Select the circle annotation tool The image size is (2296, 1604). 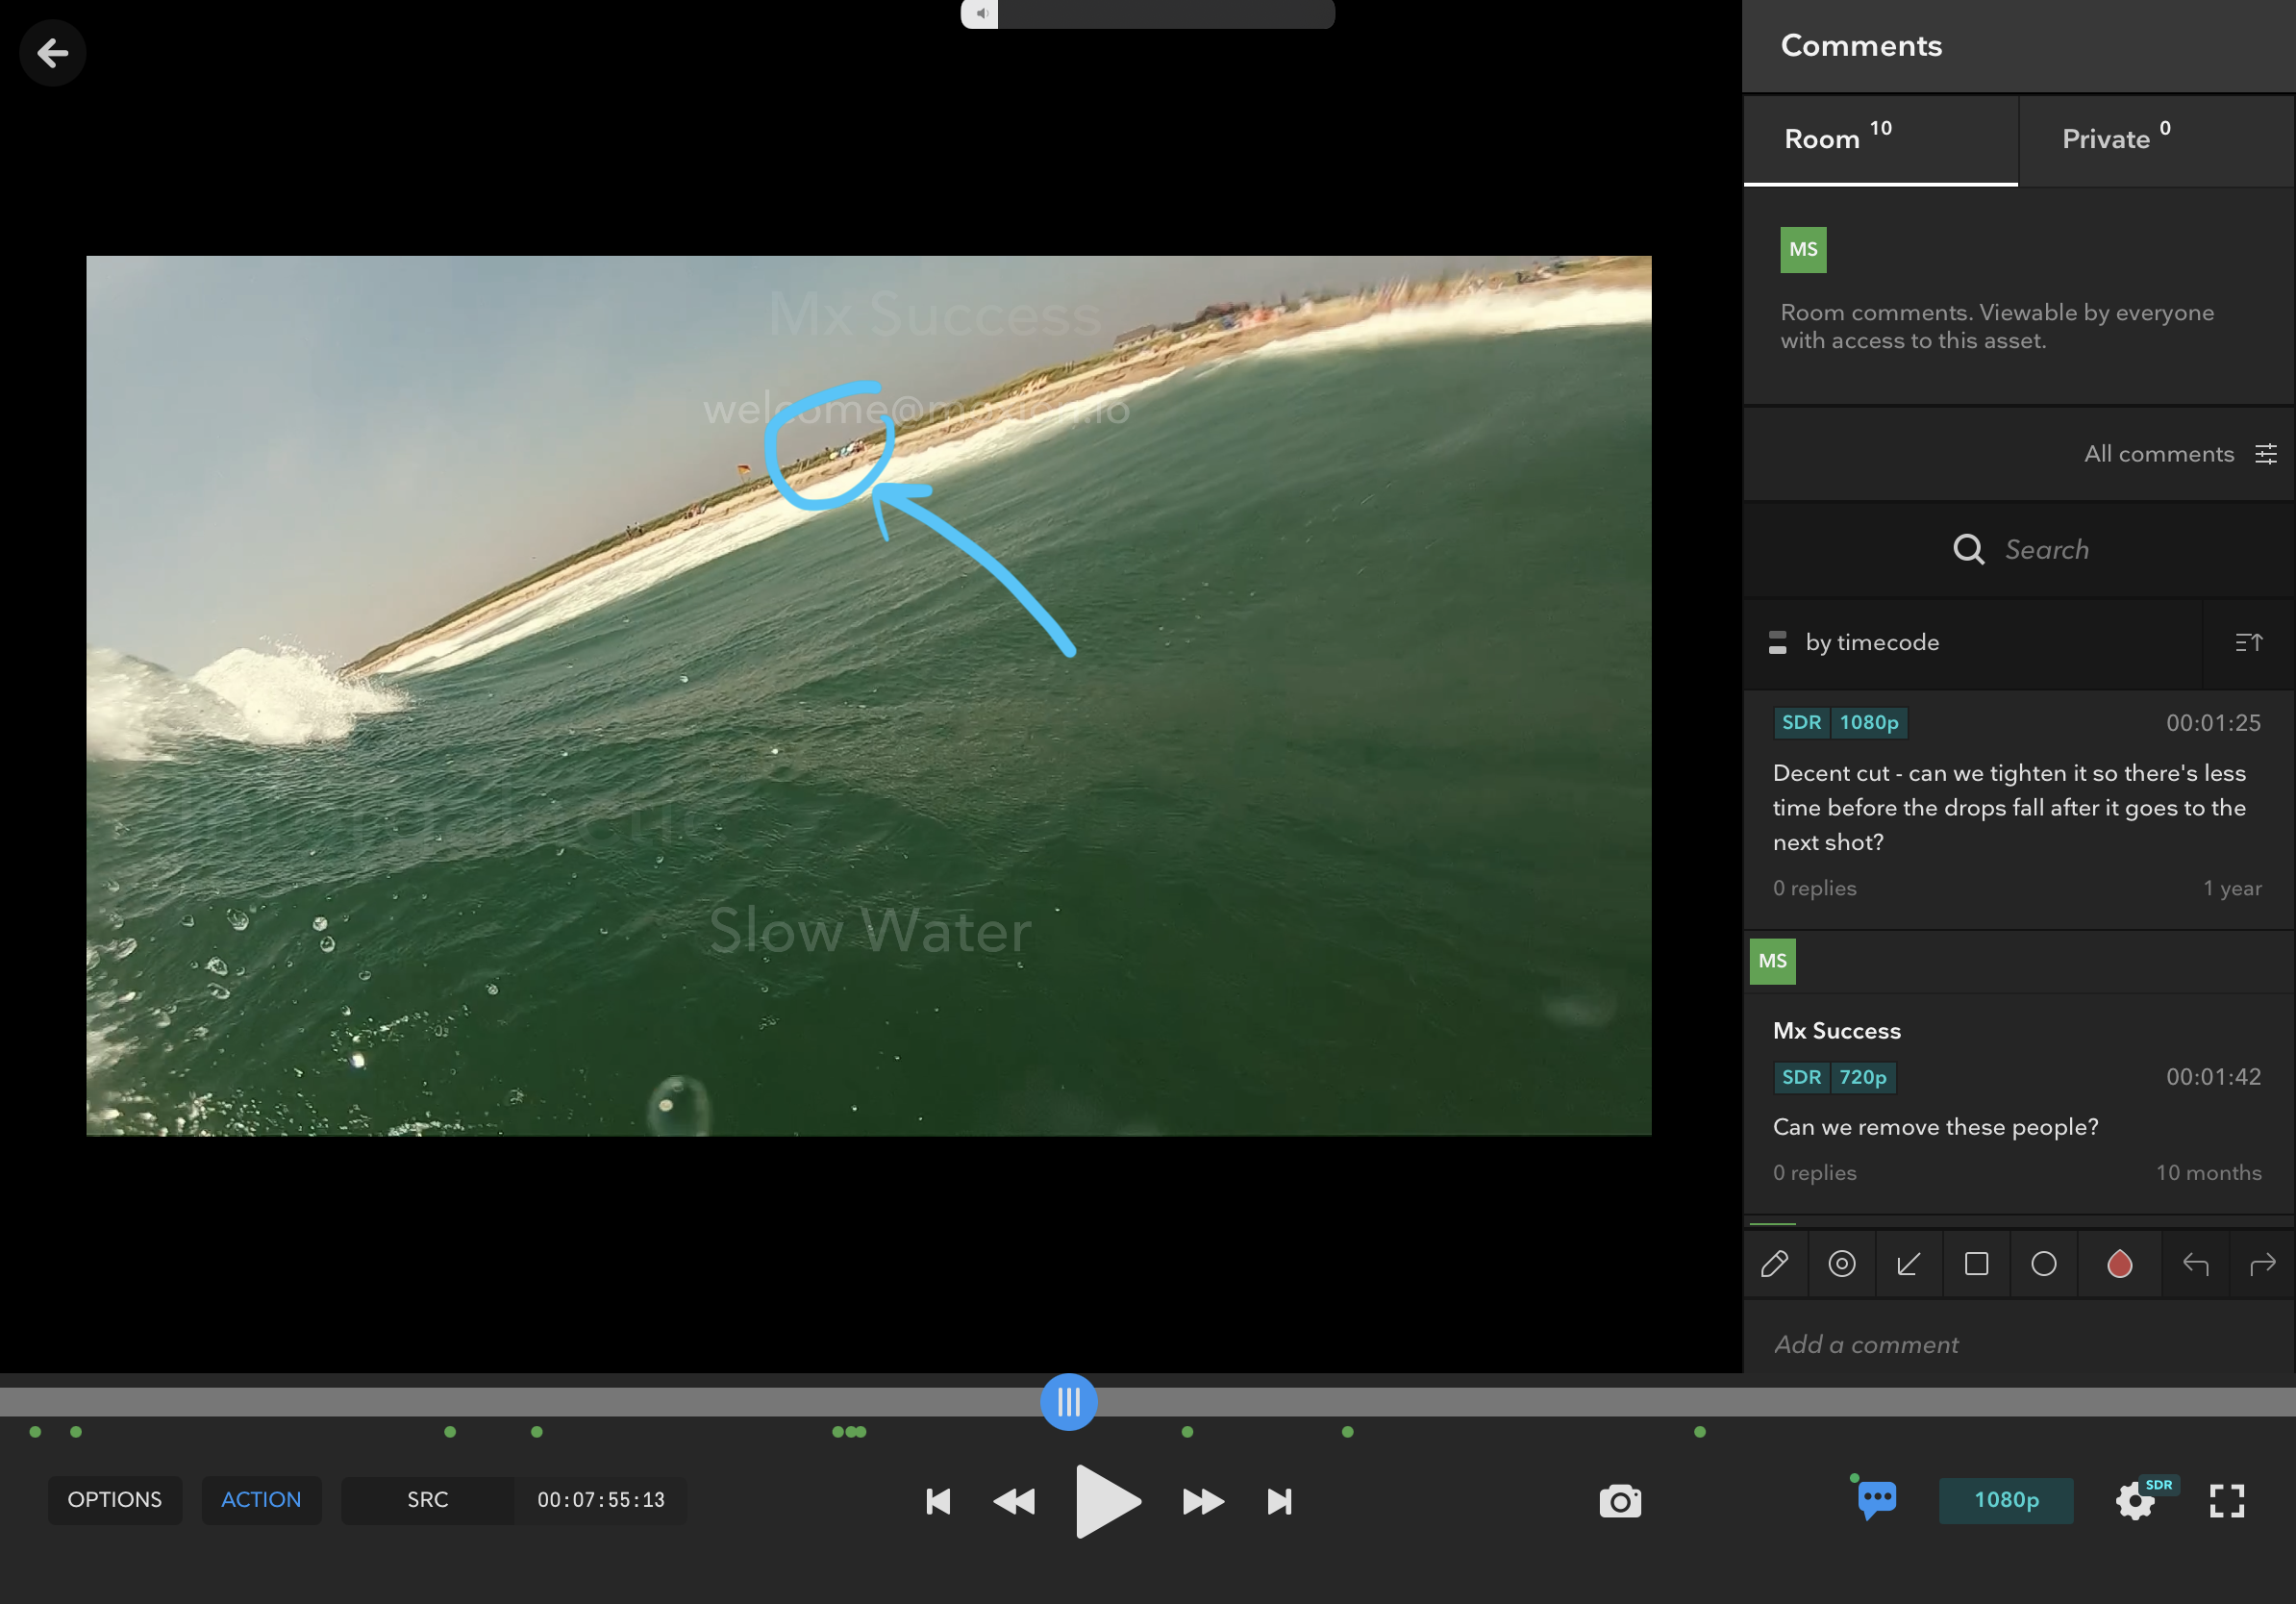point(2043,1264)
